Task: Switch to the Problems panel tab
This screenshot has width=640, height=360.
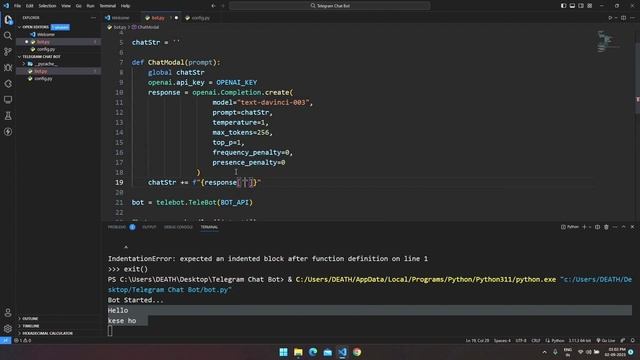Action: coord(121,227)
